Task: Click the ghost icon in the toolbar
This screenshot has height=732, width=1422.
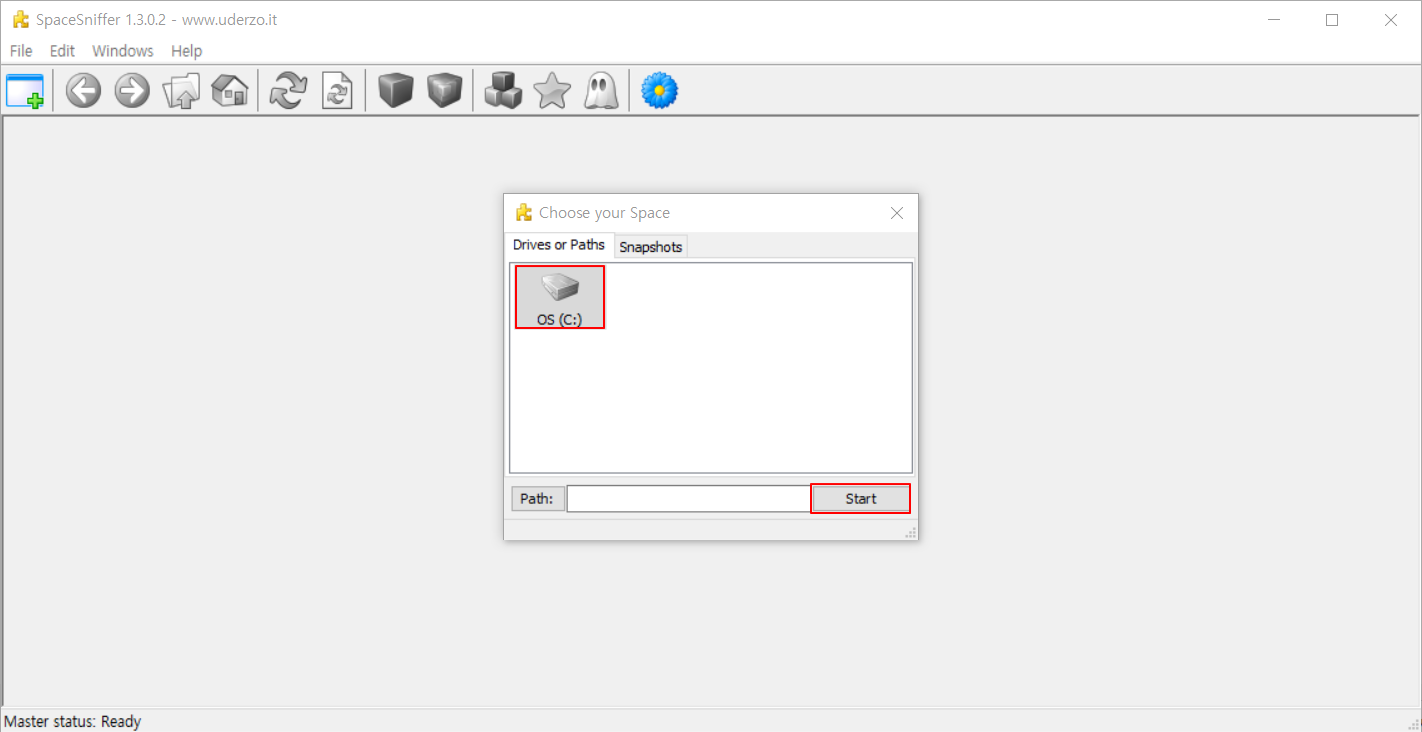Action: [x=601, y=91]
